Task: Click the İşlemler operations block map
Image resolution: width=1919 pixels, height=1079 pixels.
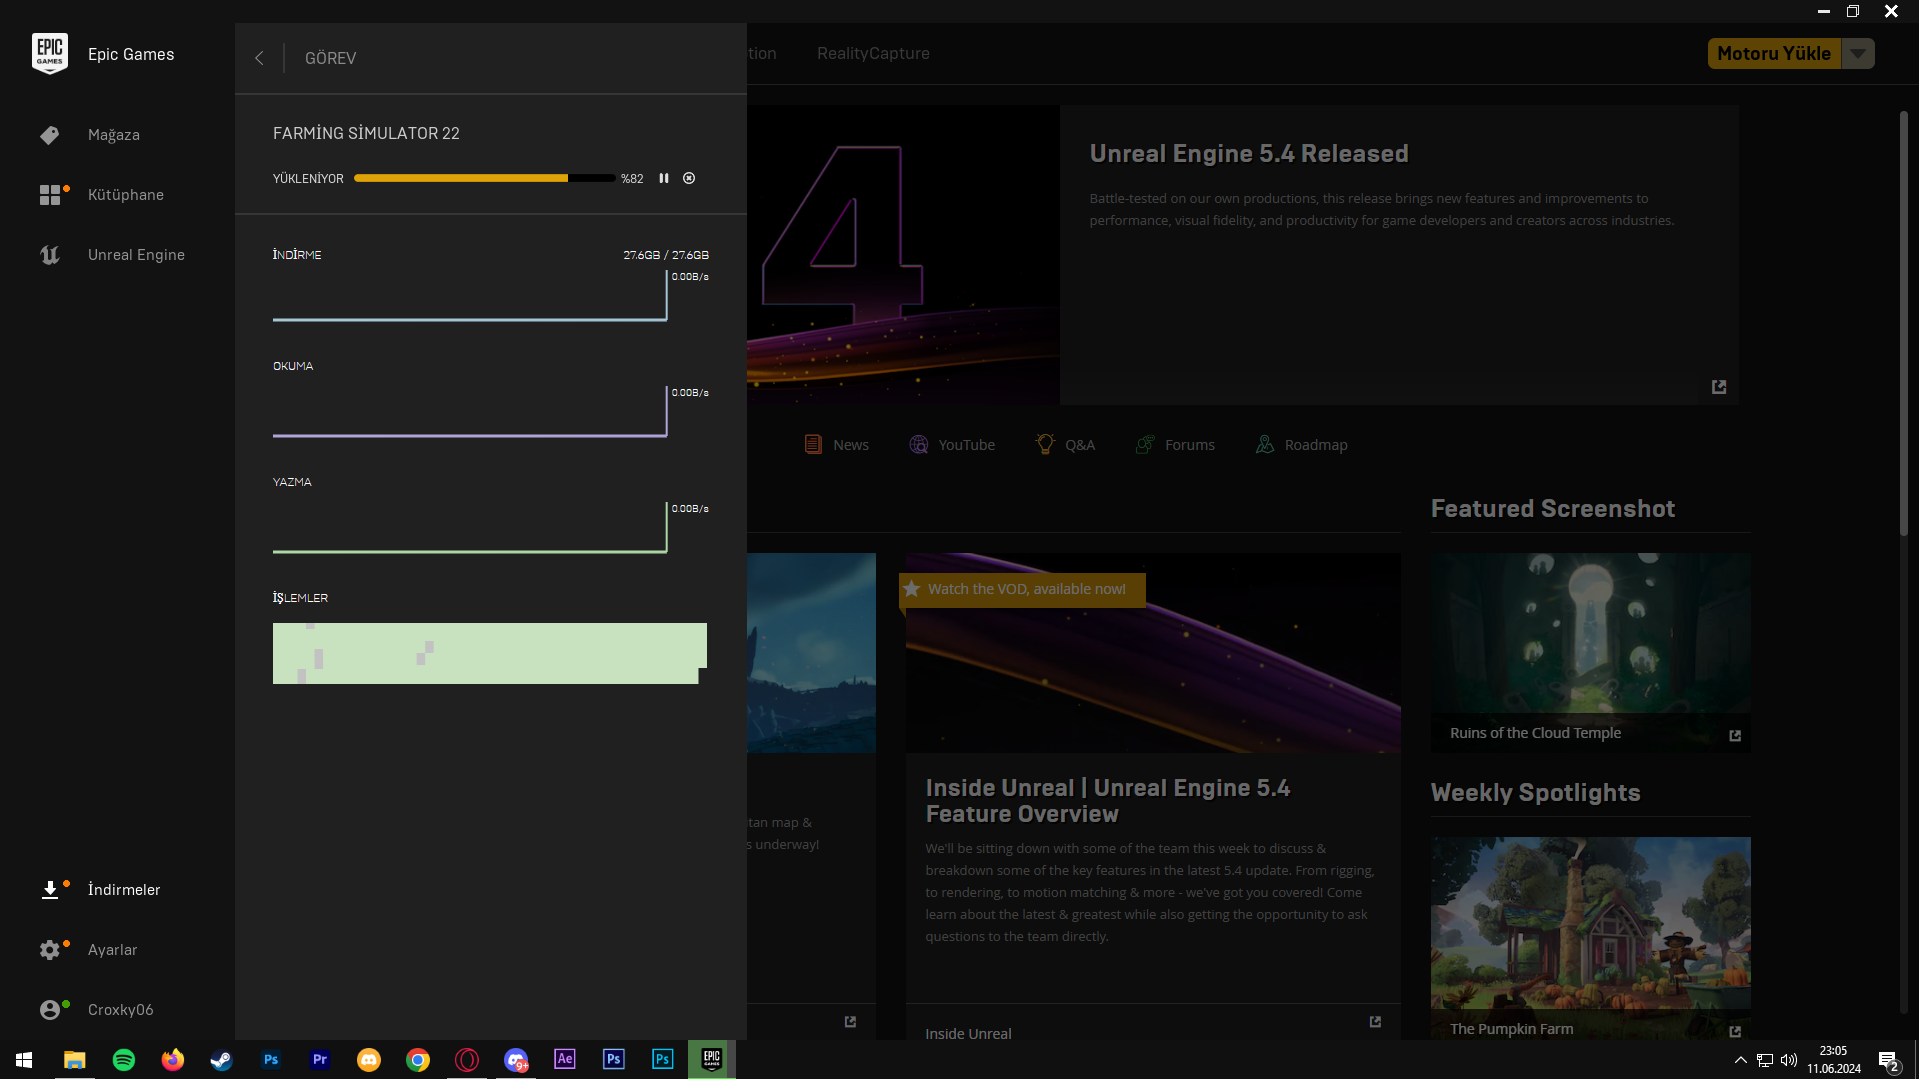Action: 490,653
